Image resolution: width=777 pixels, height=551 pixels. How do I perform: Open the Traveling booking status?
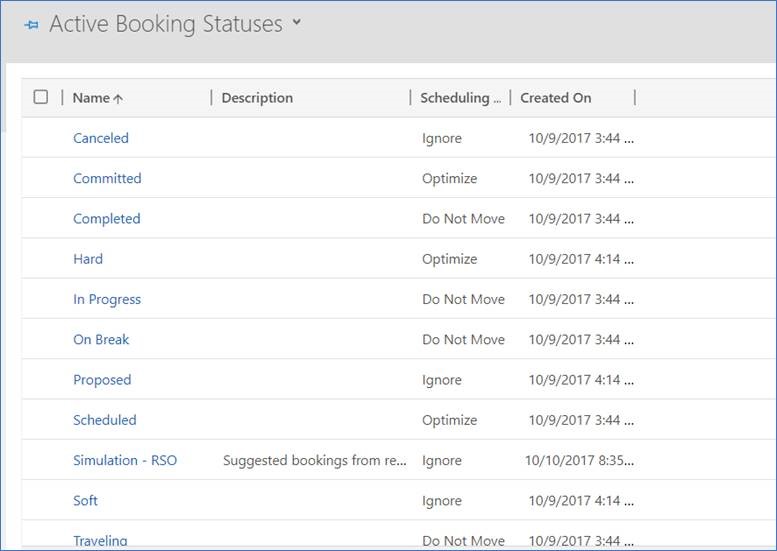click(100, 540)
